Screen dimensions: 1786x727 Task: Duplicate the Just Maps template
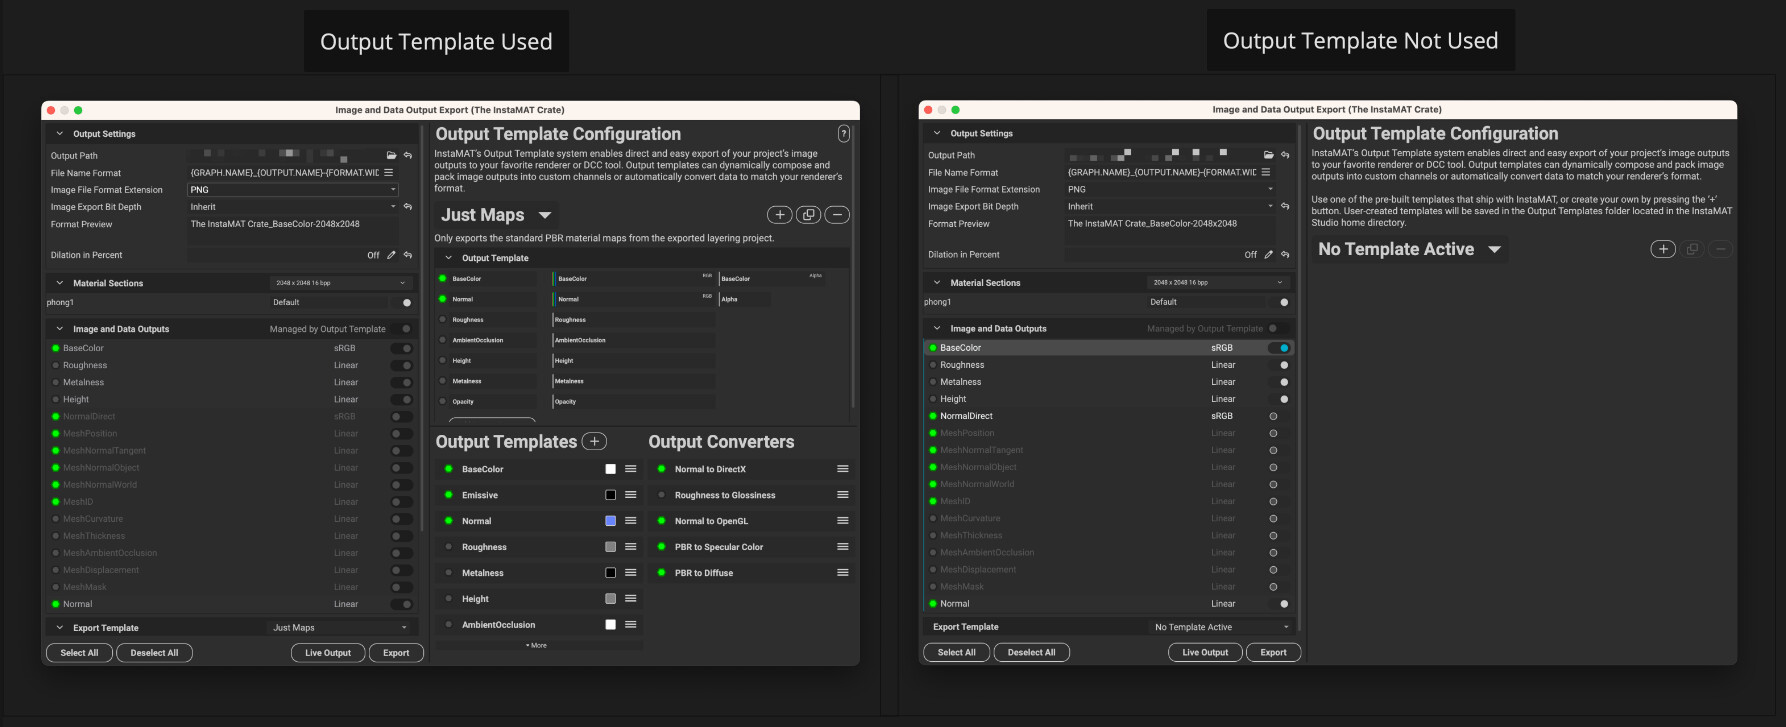pyautogui.click(x=808, y=215)
